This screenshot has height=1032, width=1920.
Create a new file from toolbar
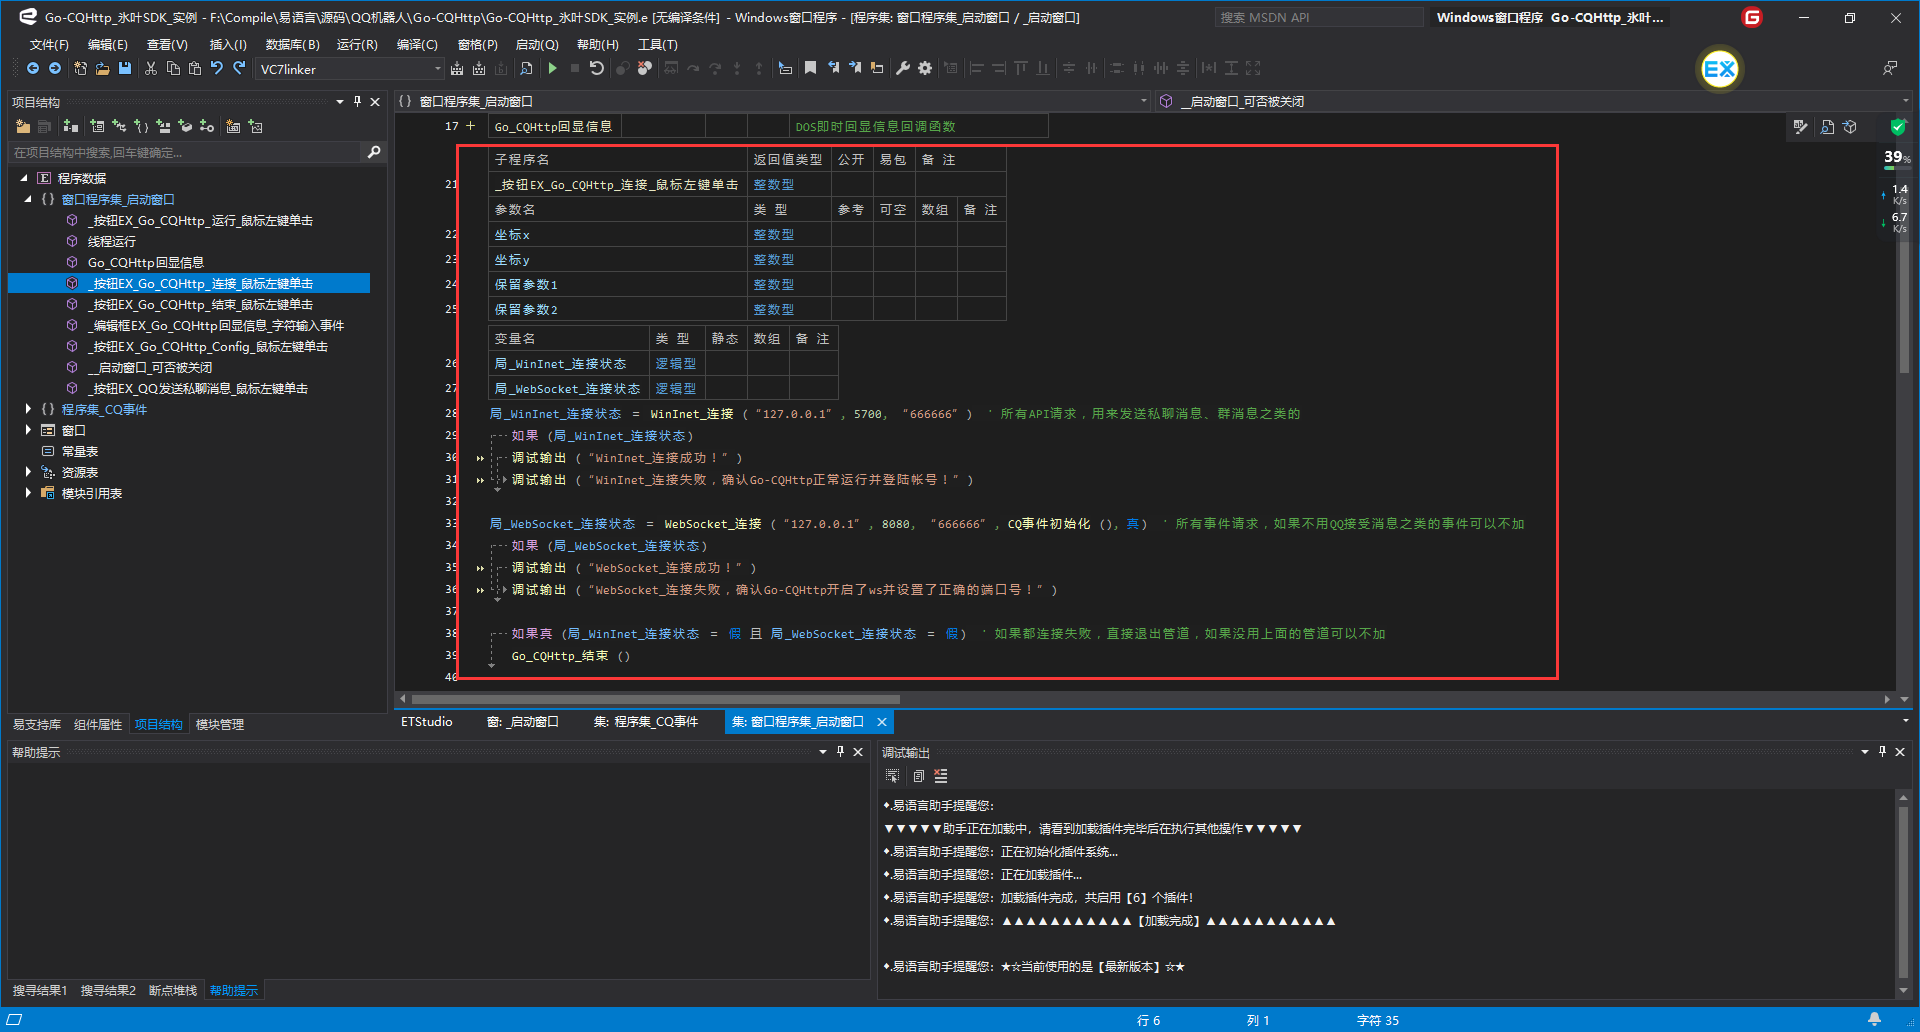[x=81, y=68]
